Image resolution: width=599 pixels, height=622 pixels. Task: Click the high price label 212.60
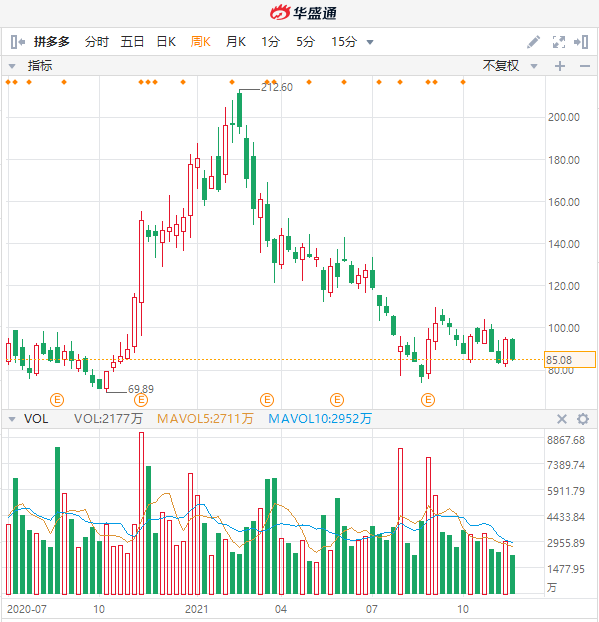pyautogui.click(x=276, y=87)
